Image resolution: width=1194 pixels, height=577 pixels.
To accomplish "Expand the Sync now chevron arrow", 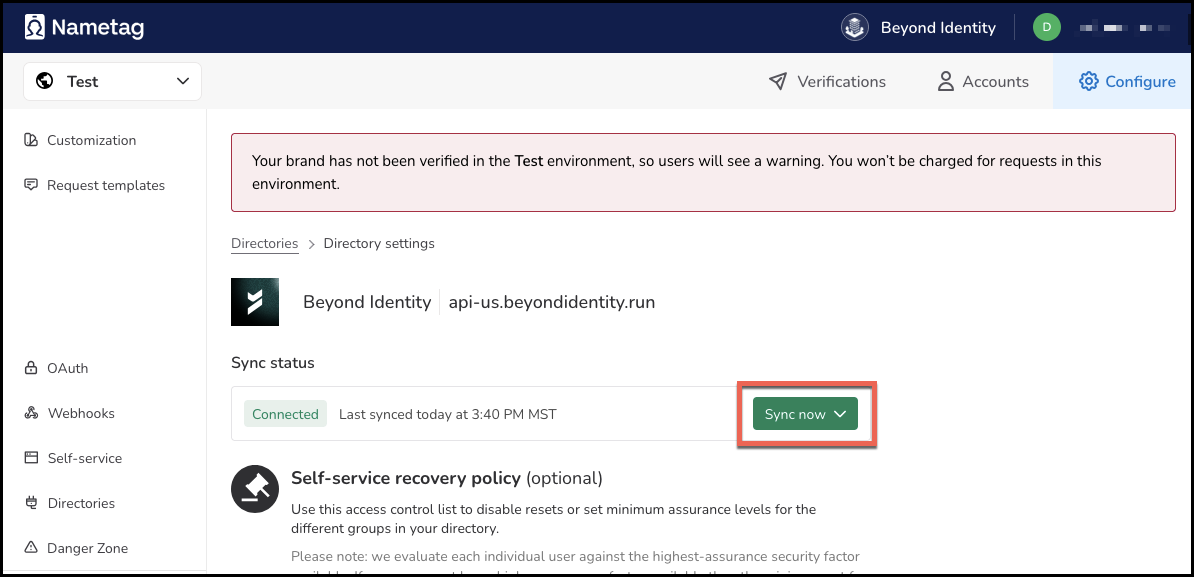I will tap(840, 414).
